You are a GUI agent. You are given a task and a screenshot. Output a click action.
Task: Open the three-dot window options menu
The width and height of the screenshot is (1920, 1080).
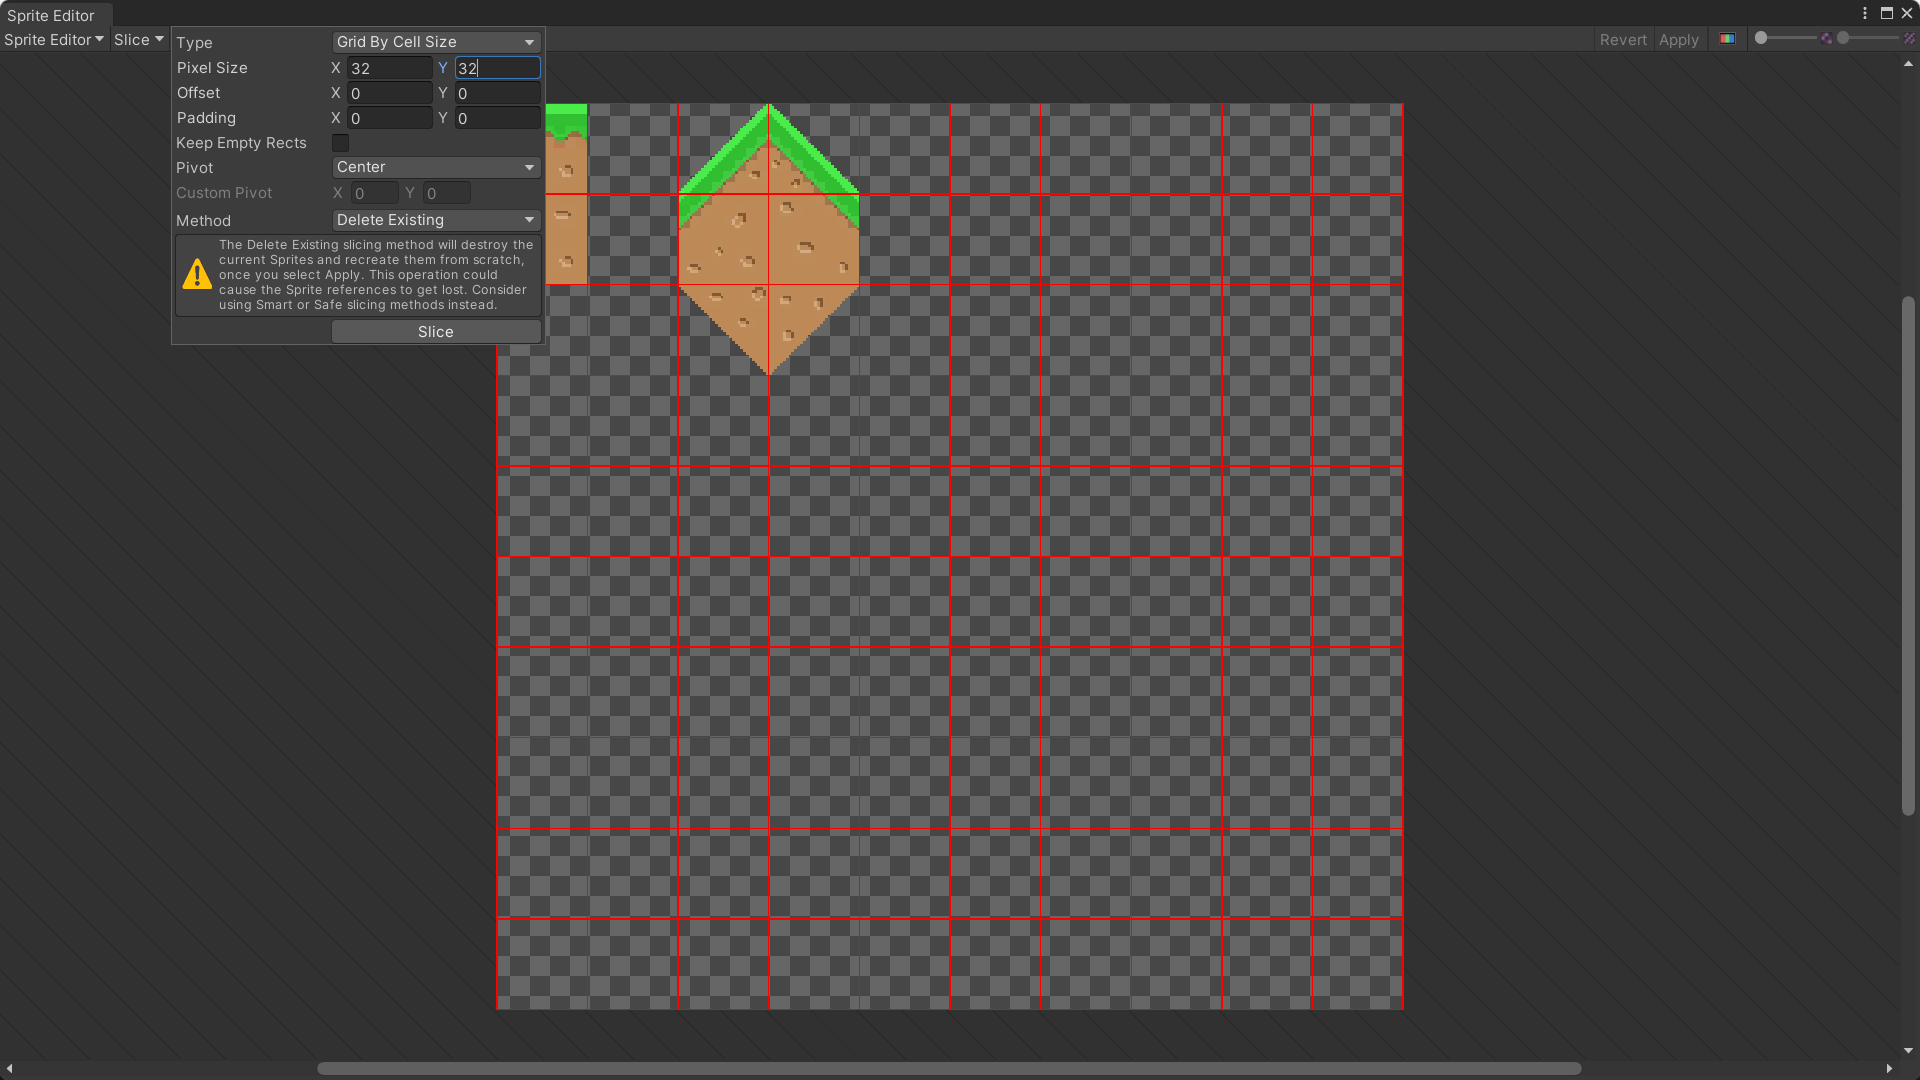pyautogui.click(x=1865, y=13)
